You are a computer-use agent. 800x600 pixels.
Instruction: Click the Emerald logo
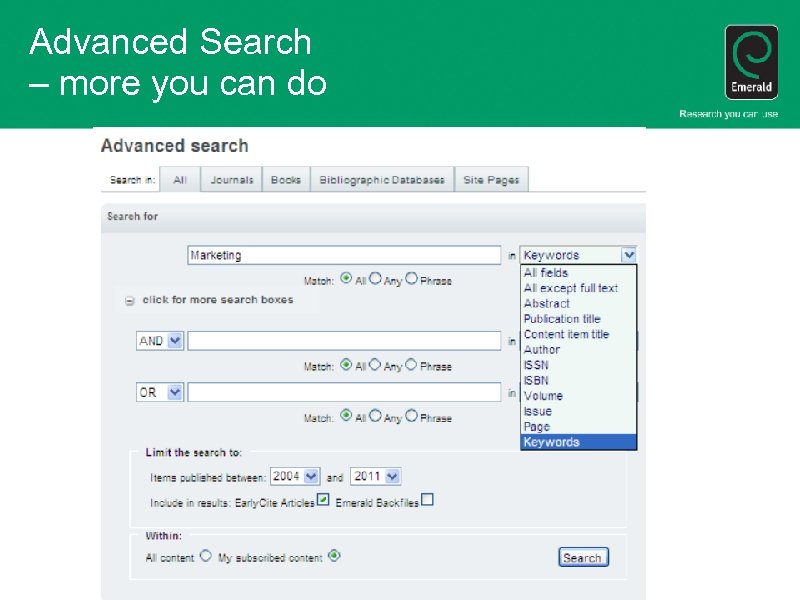pyautogui.click(x=750, y=60)
